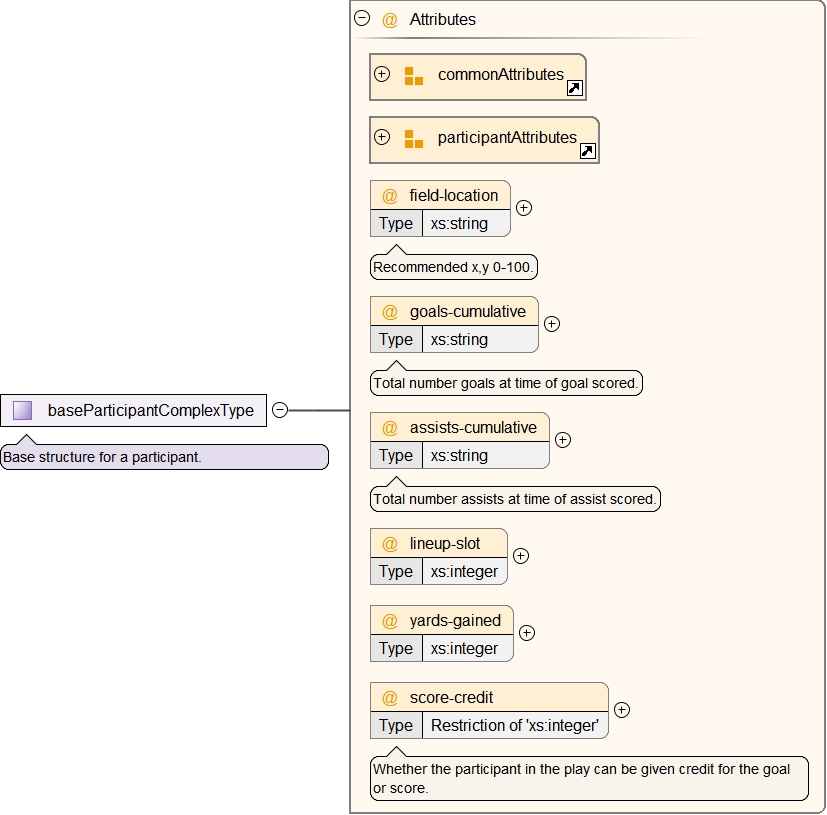This screenshot has width=827, height=815.
Task: Expand the lineup-slot attribute details
Action: point(520,556)
